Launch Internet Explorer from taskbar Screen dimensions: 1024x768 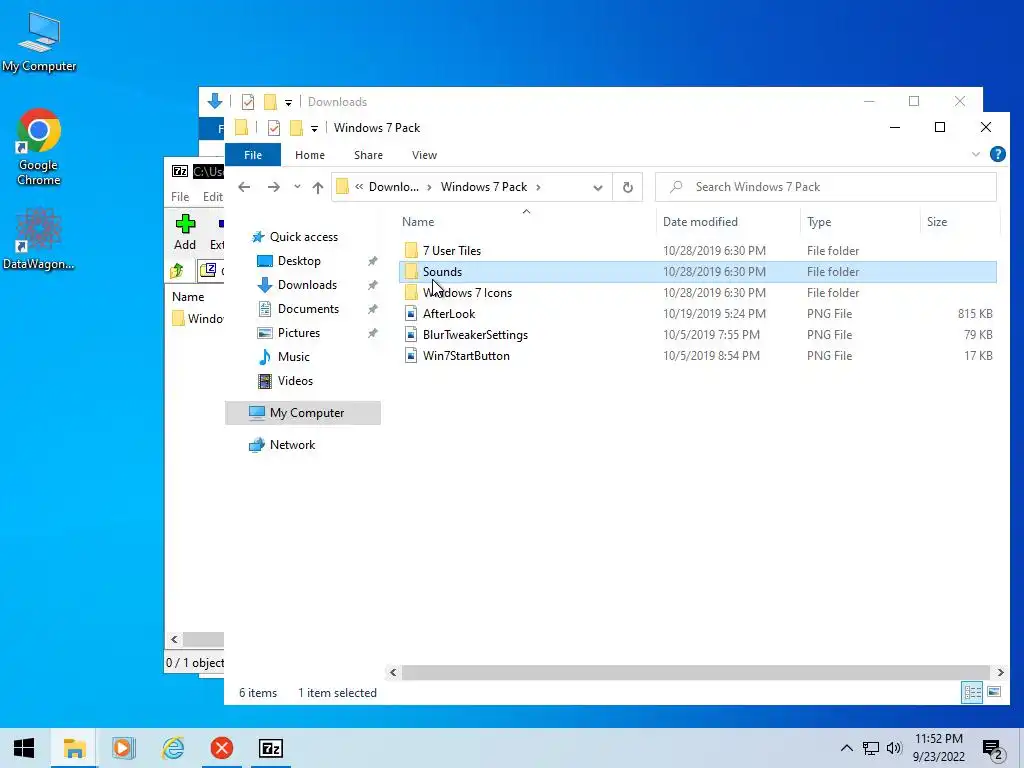click(173, 748)
